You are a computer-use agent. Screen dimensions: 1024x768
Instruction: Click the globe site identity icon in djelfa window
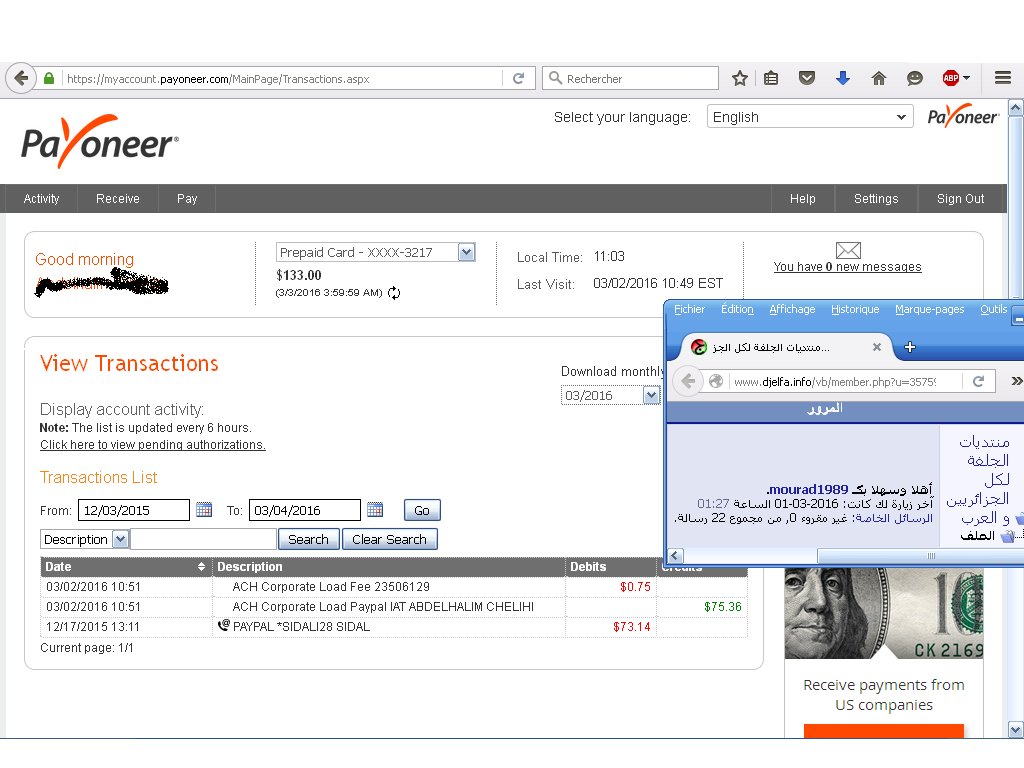point(716,381)
